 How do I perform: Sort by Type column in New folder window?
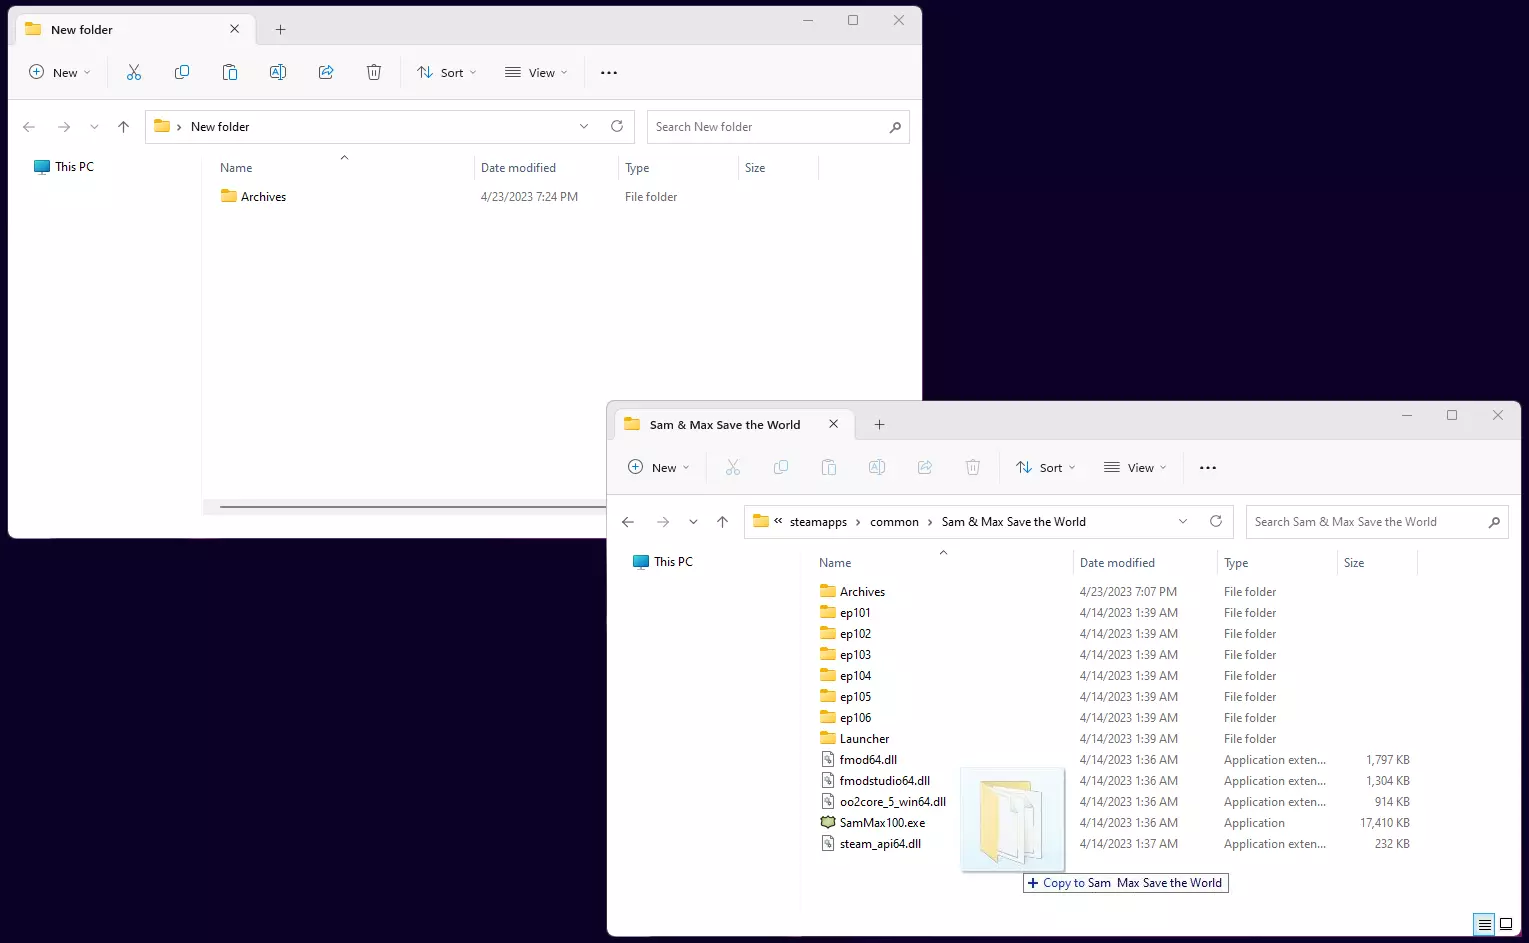pos(637,168)
